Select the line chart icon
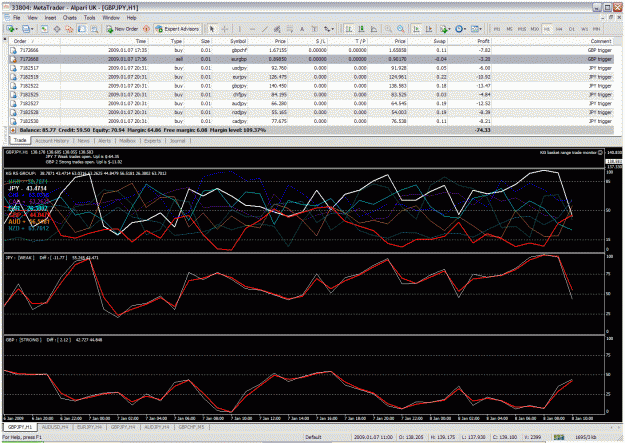The width and height of the screenshot is (625, 443). pos(374,29)
